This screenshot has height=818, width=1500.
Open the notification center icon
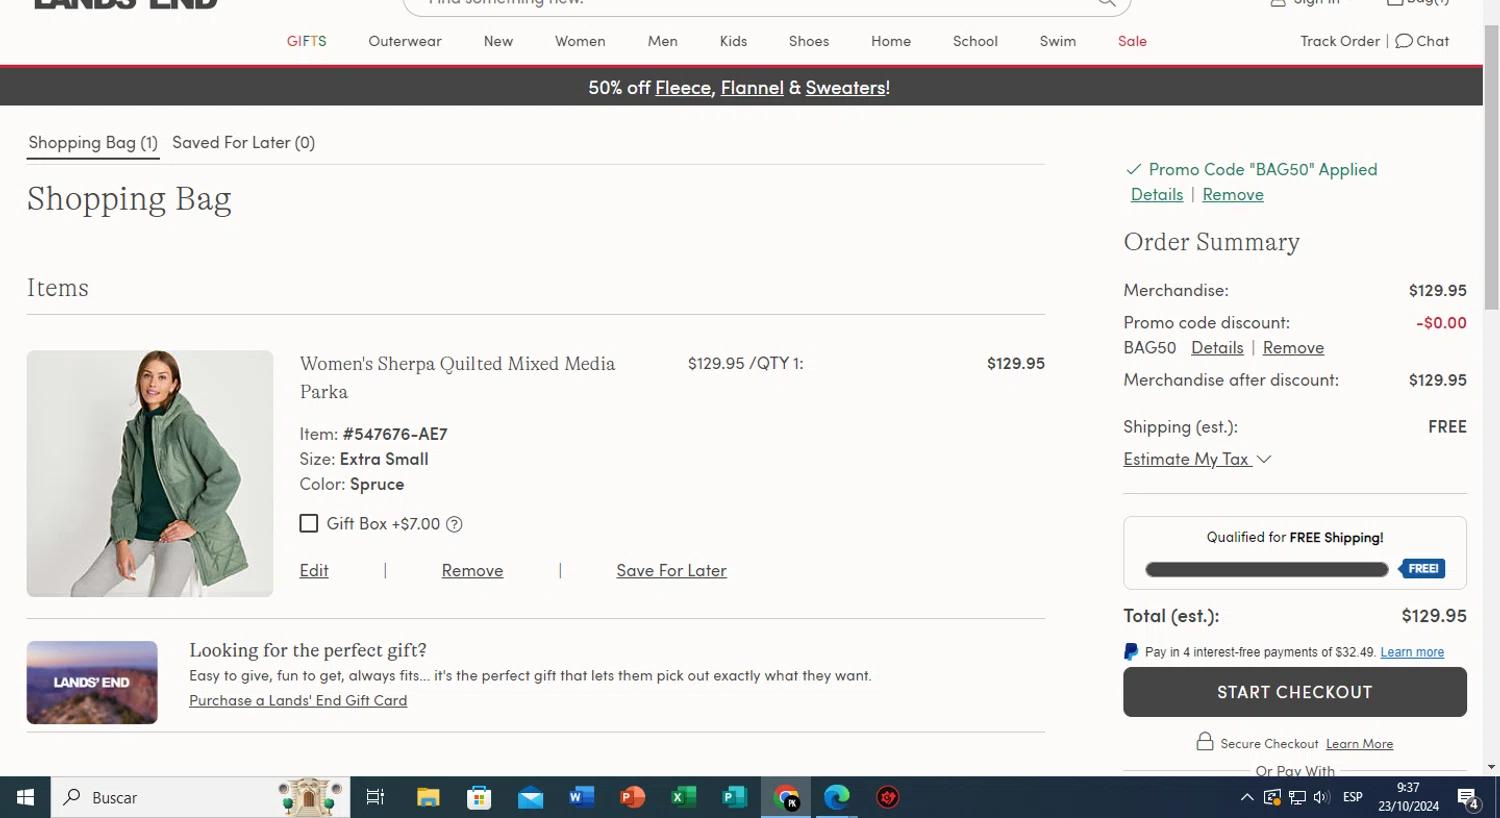pos(1468,797)
